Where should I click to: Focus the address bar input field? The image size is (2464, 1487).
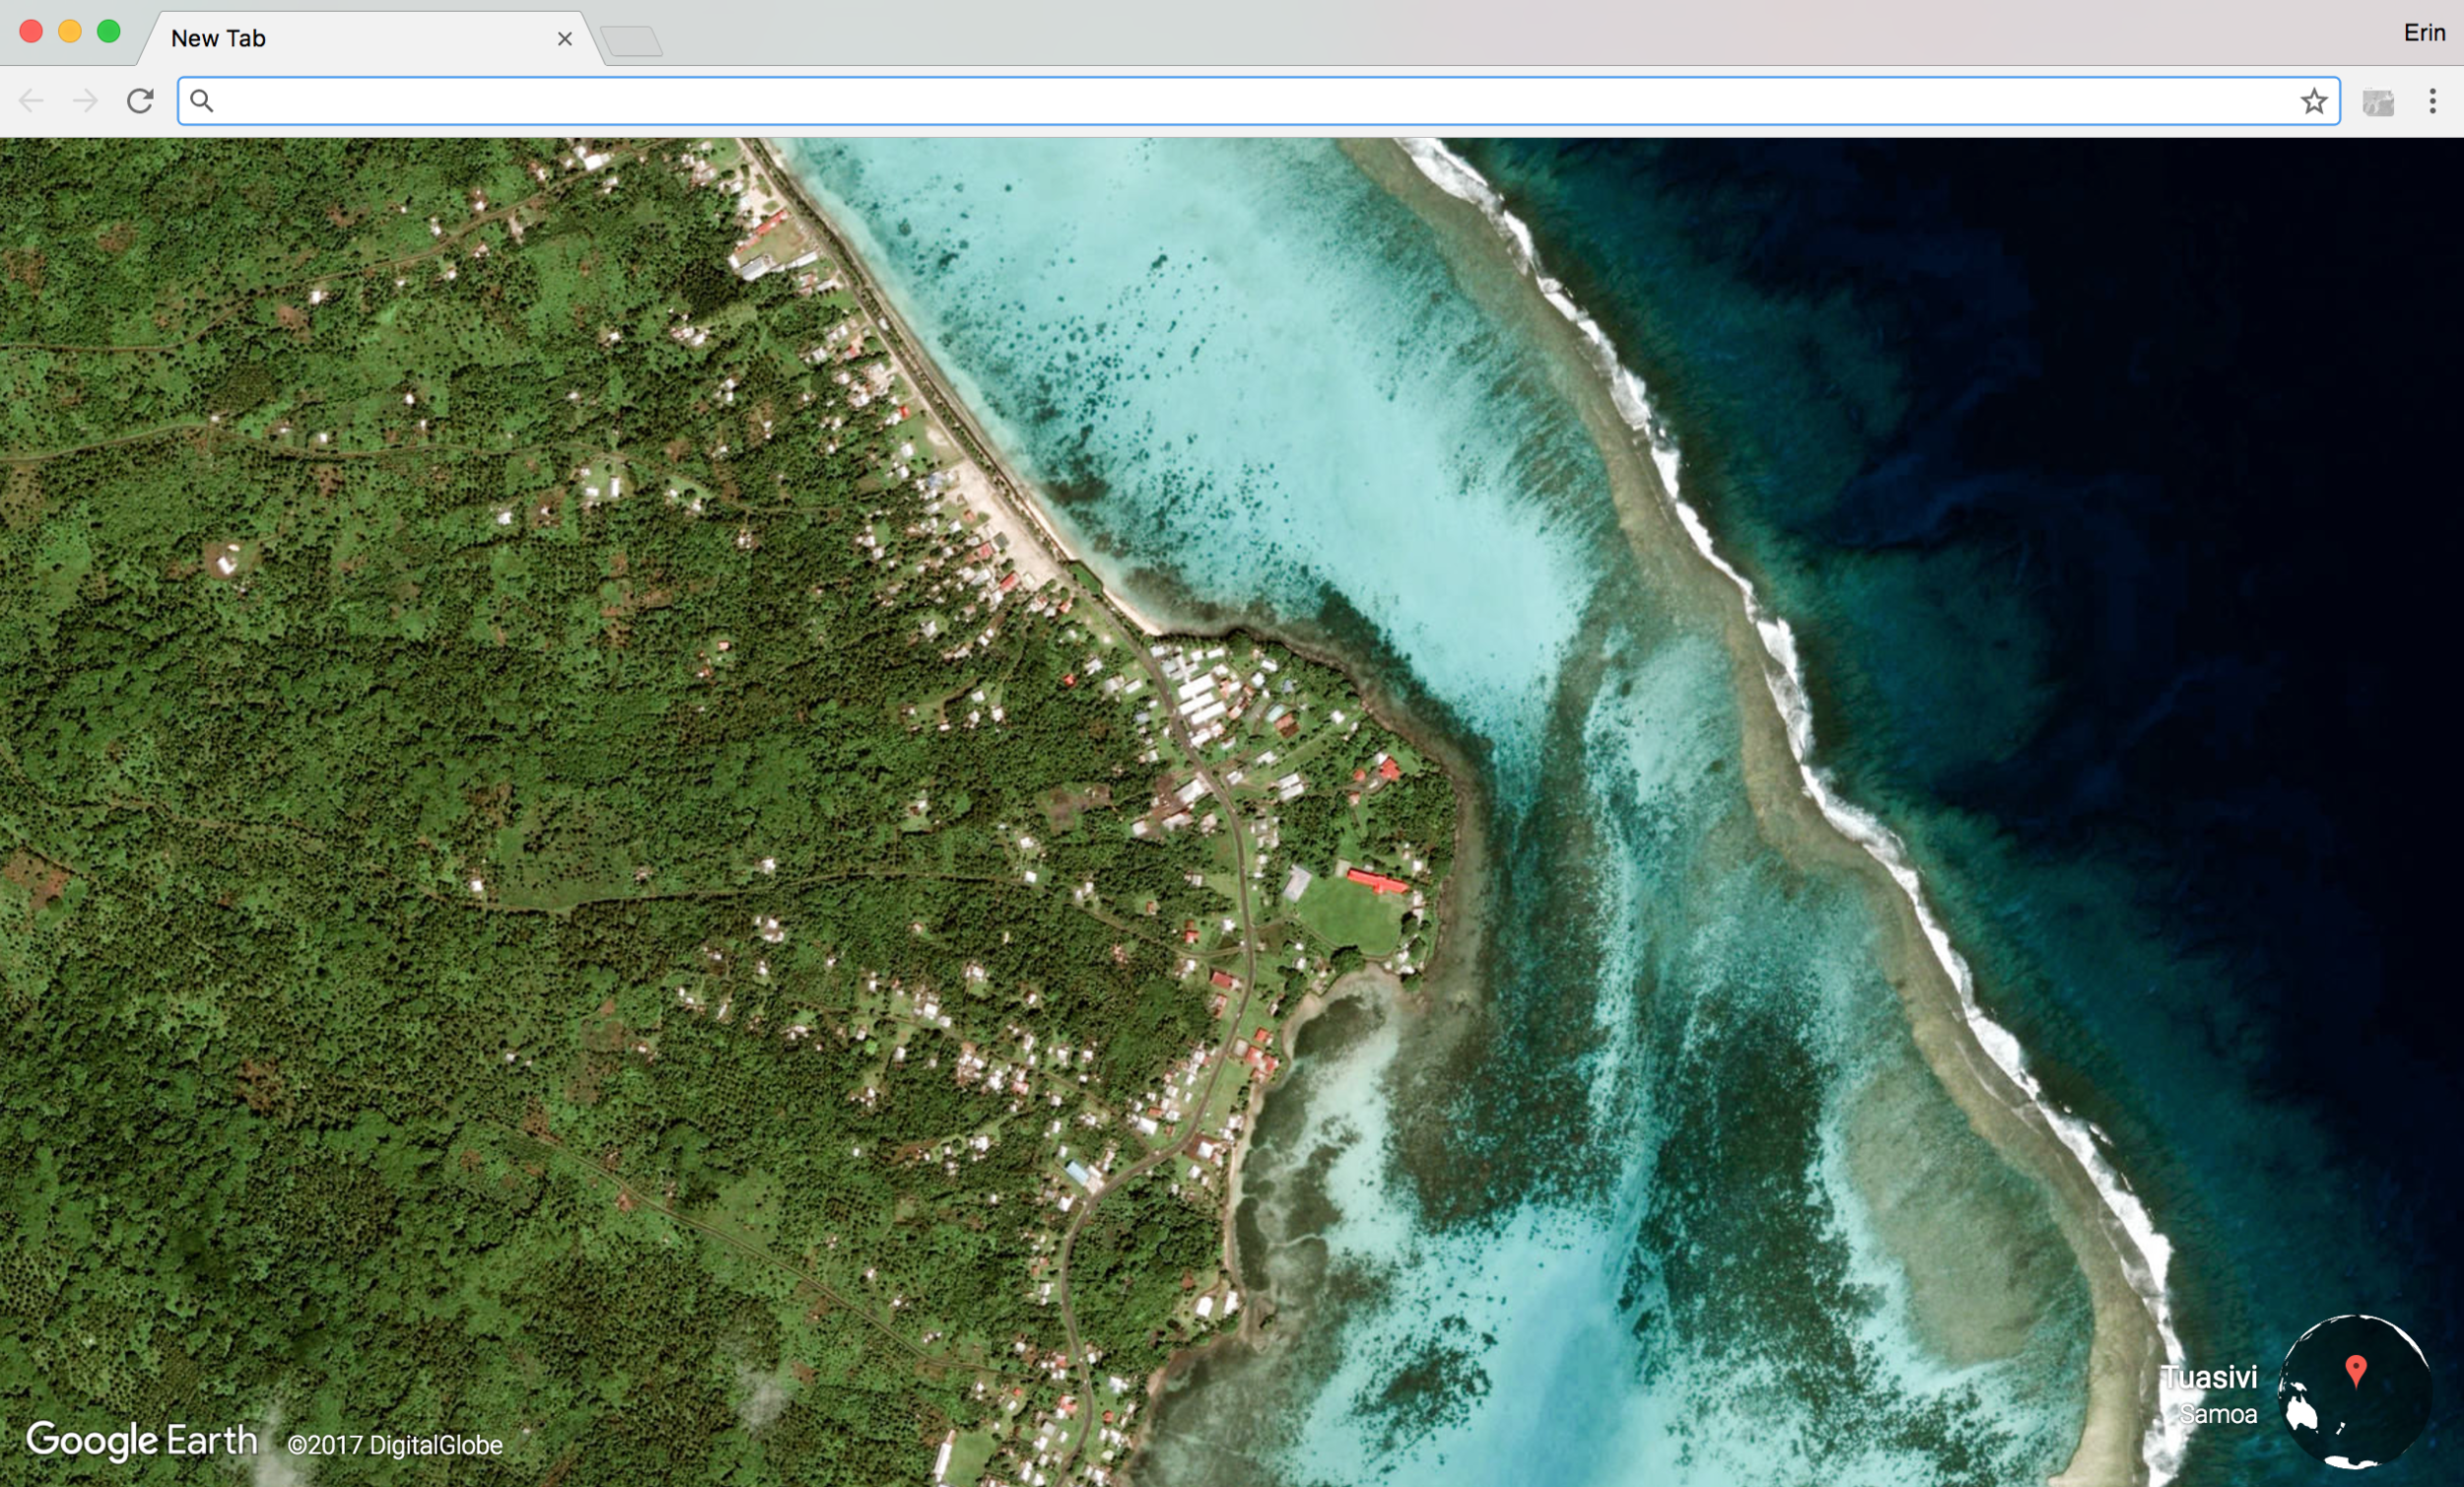(x=1200, y=101)
